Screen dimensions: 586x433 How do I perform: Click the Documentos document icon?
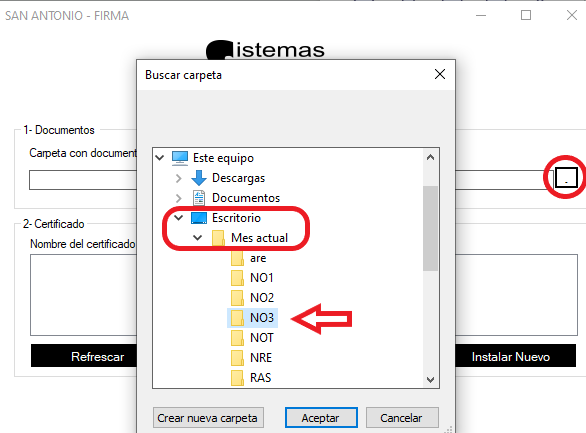[199, 198]
